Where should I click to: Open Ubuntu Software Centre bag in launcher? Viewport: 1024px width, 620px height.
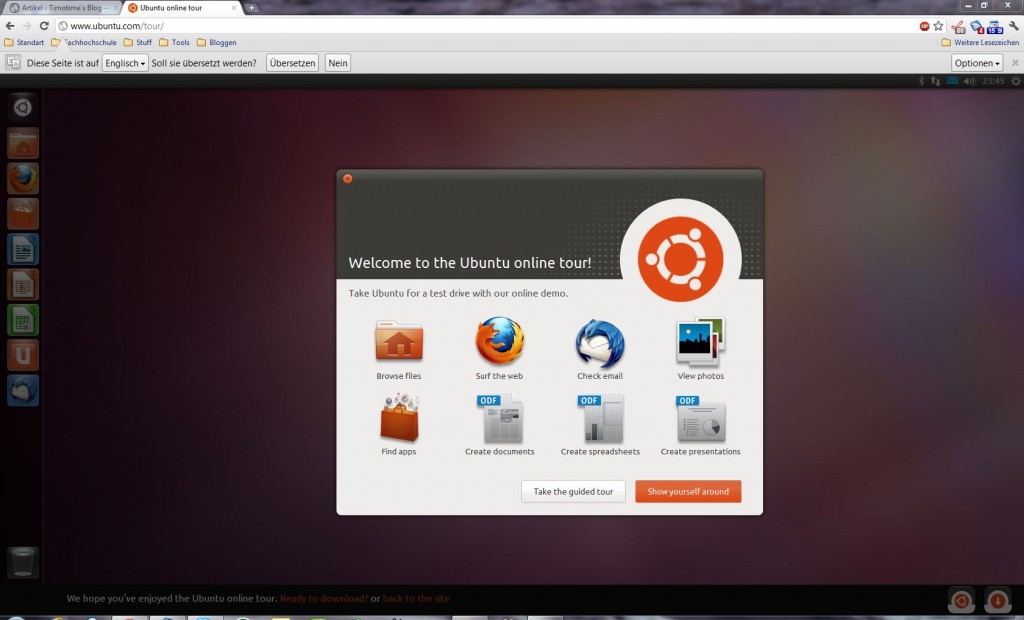23,214
